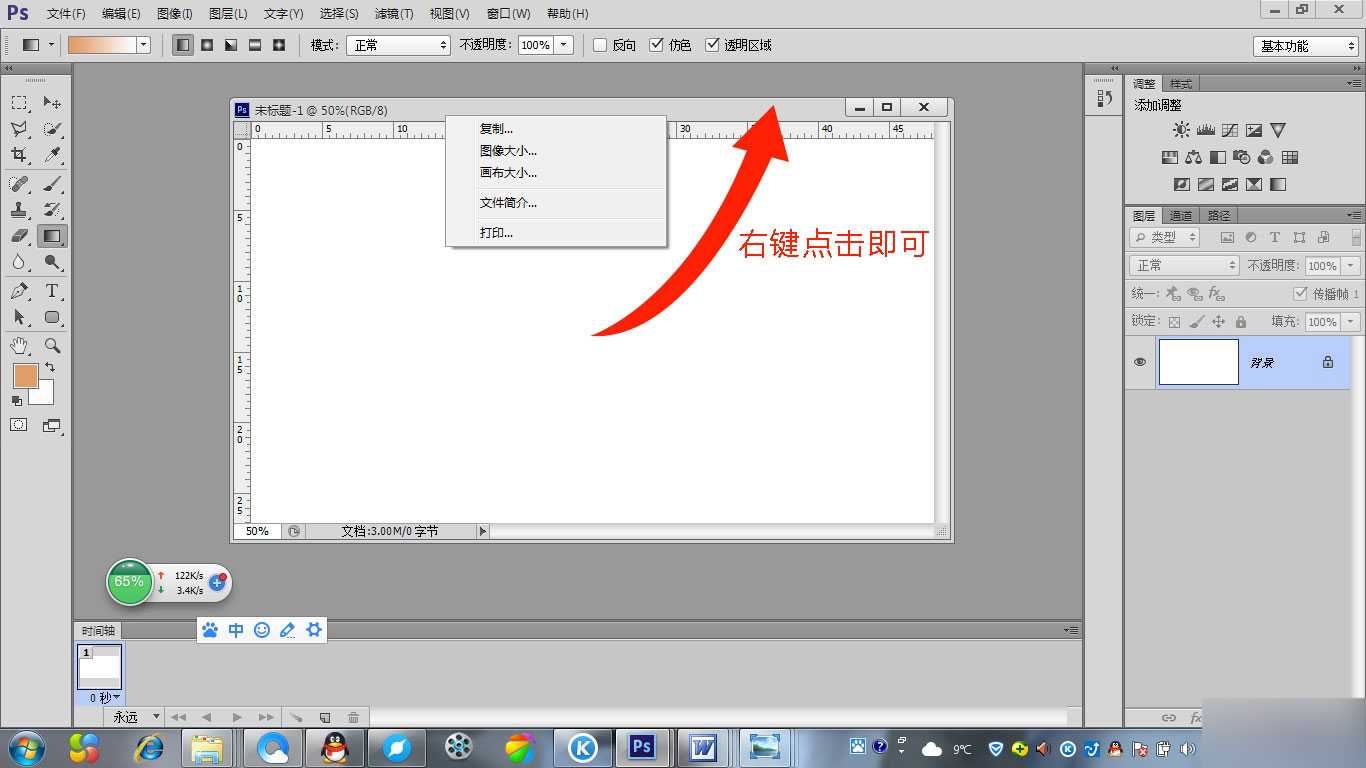The width and height of the screenshot is (1366, 768).
Task: Select the Eraser tool
Action: coord(19,236)
